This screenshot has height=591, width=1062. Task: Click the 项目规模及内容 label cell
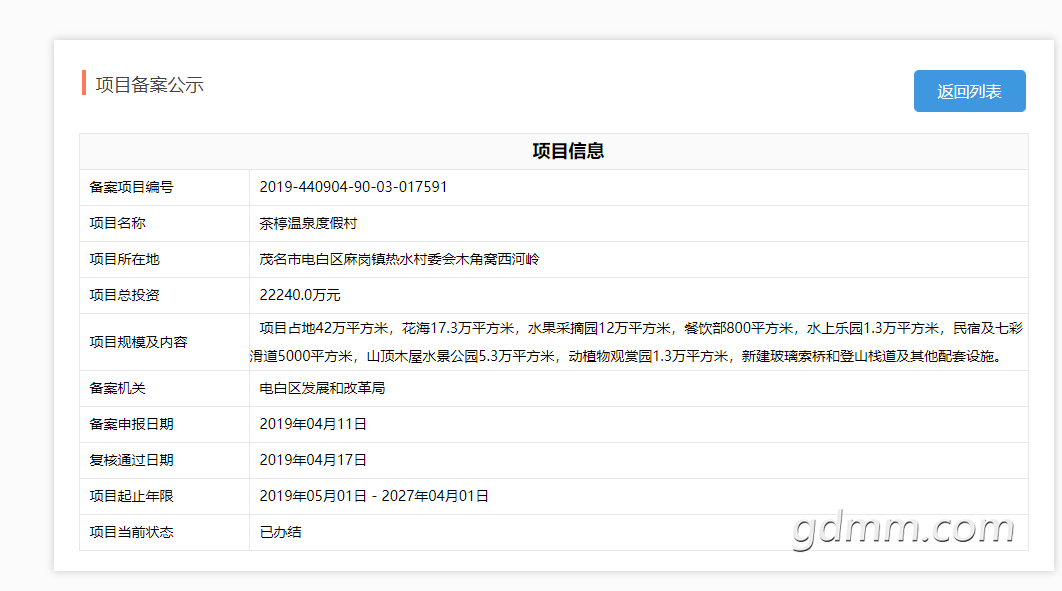click(x=165, y=342)
